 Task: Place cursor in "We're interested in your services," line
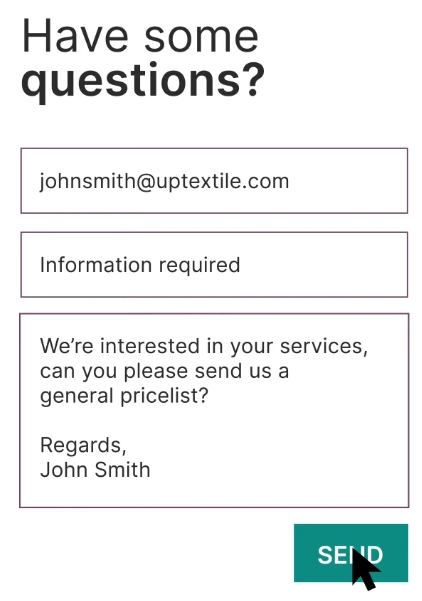[204, 346]
